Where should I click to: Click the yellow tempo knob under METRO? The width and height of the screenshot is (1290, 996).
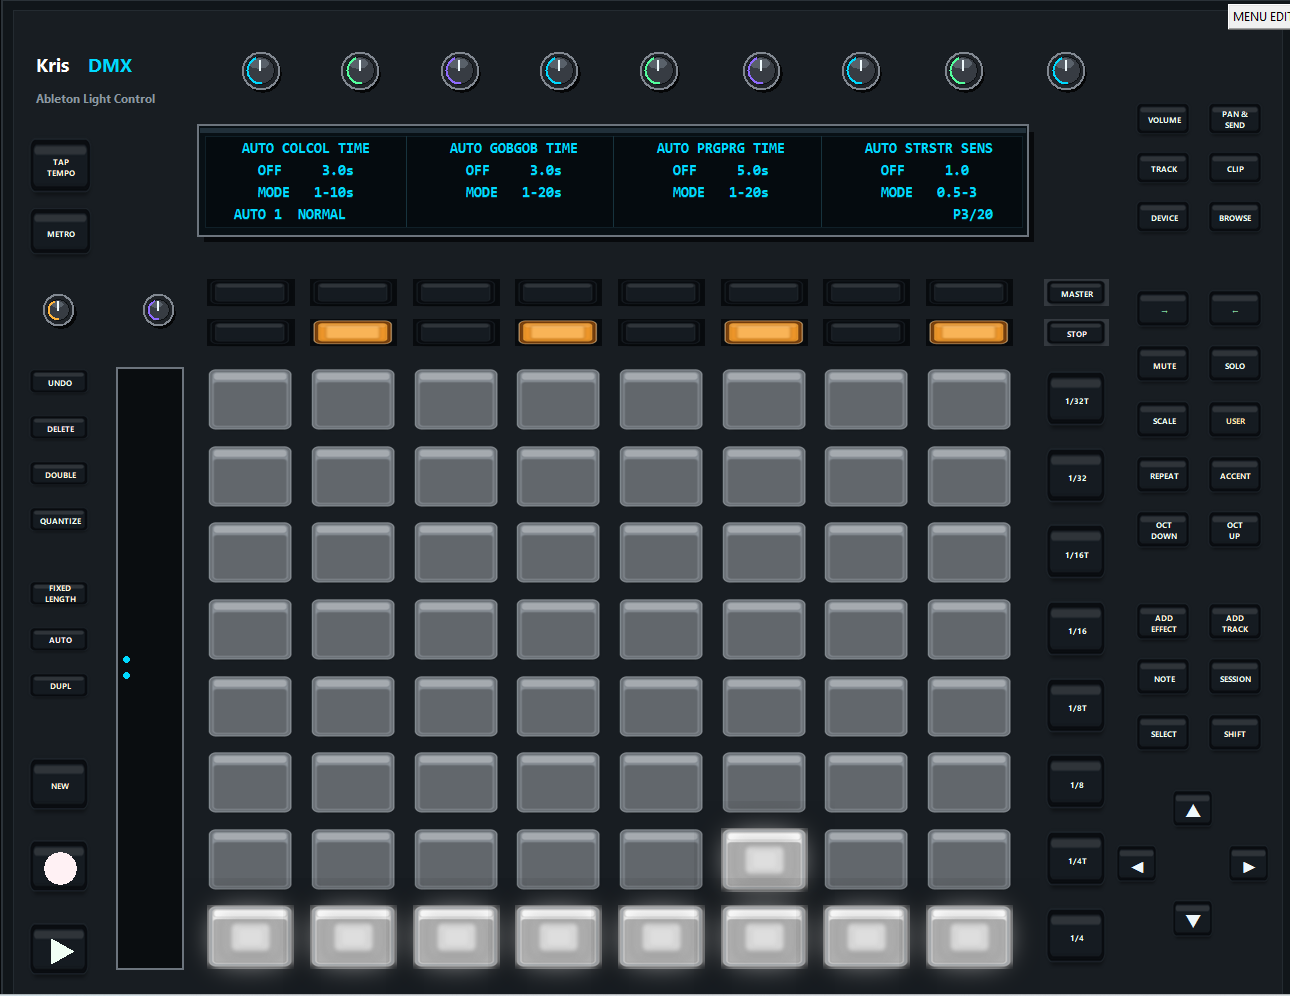58,310
